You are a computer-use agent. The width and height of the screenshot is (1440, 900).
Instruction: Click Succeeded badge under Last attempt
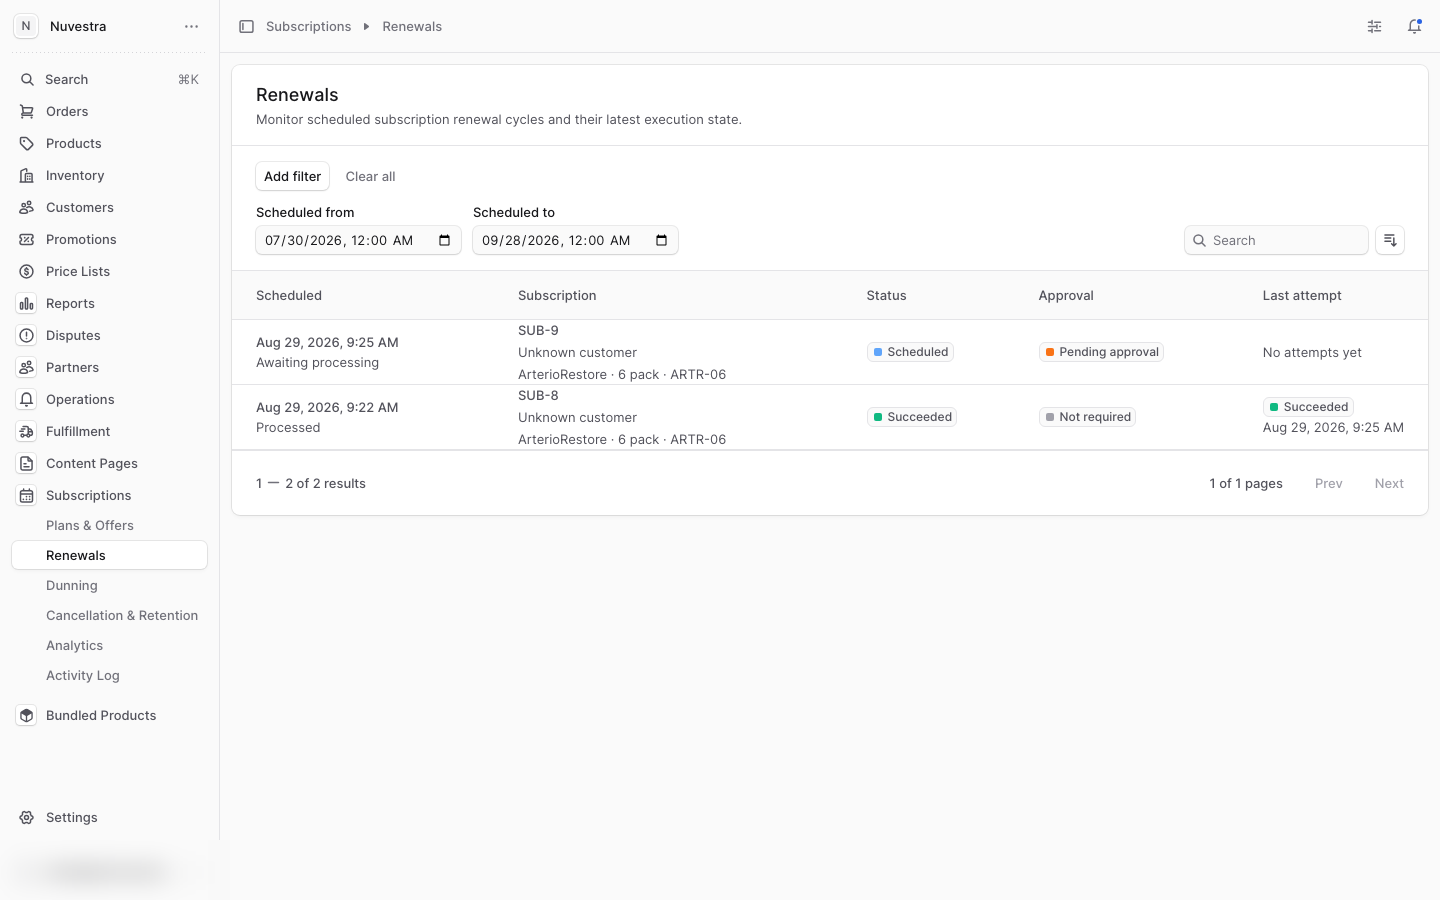tap(1308, 407)
